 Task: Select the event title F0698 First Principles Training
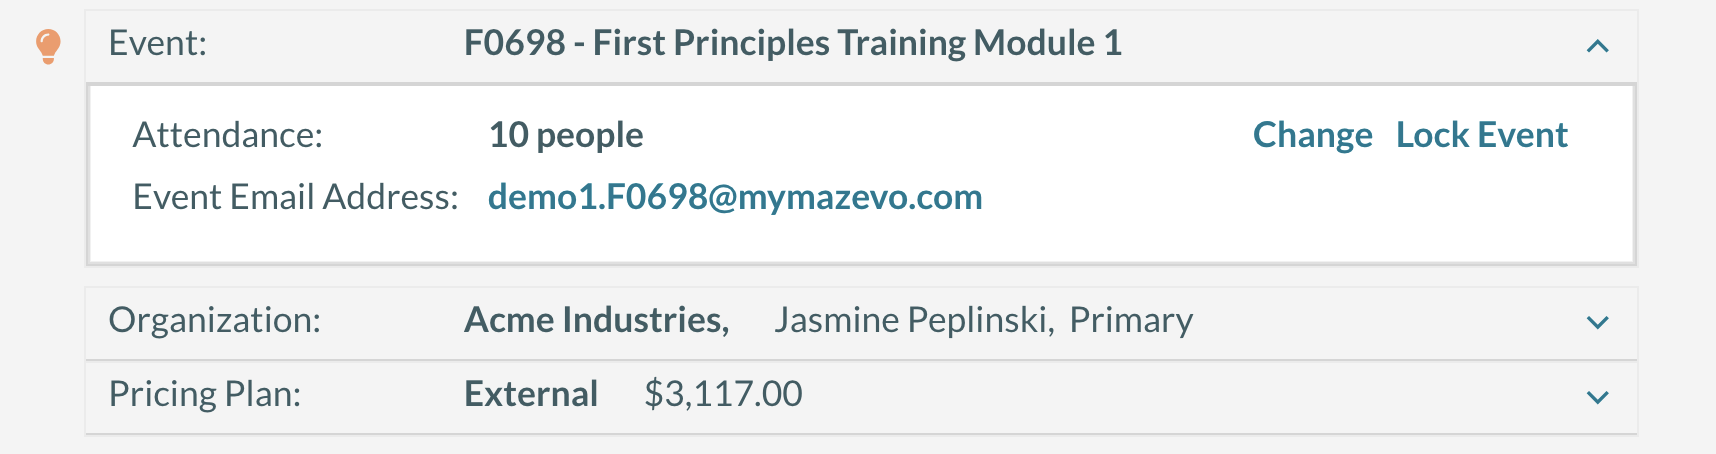click(793, 43)
